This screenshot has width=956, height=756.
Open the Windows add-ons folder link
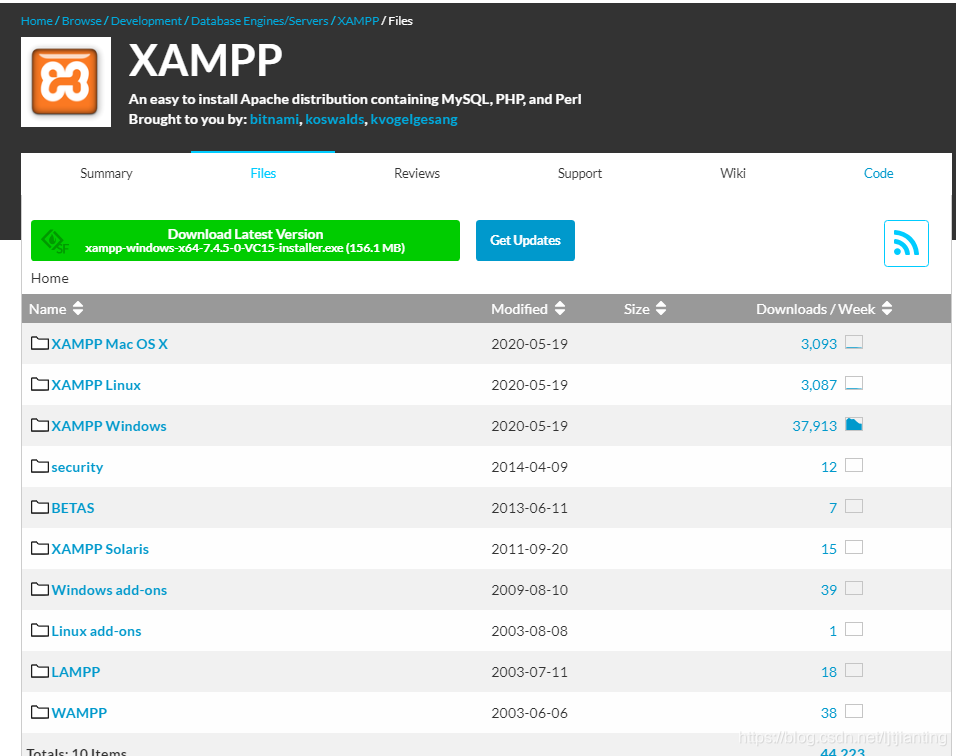pos(109,590)
